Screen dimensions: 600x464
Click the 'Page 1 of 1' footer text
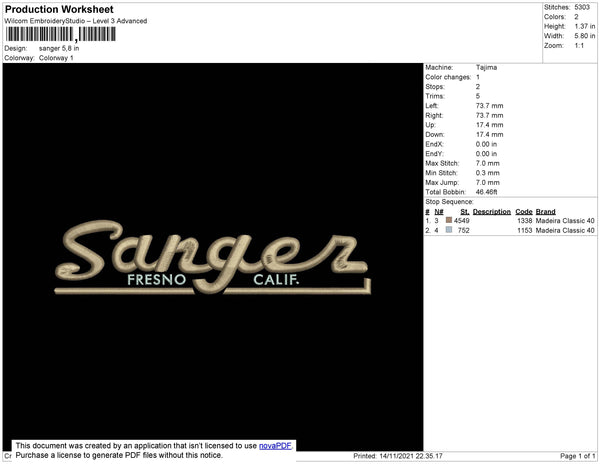point(577,456)
